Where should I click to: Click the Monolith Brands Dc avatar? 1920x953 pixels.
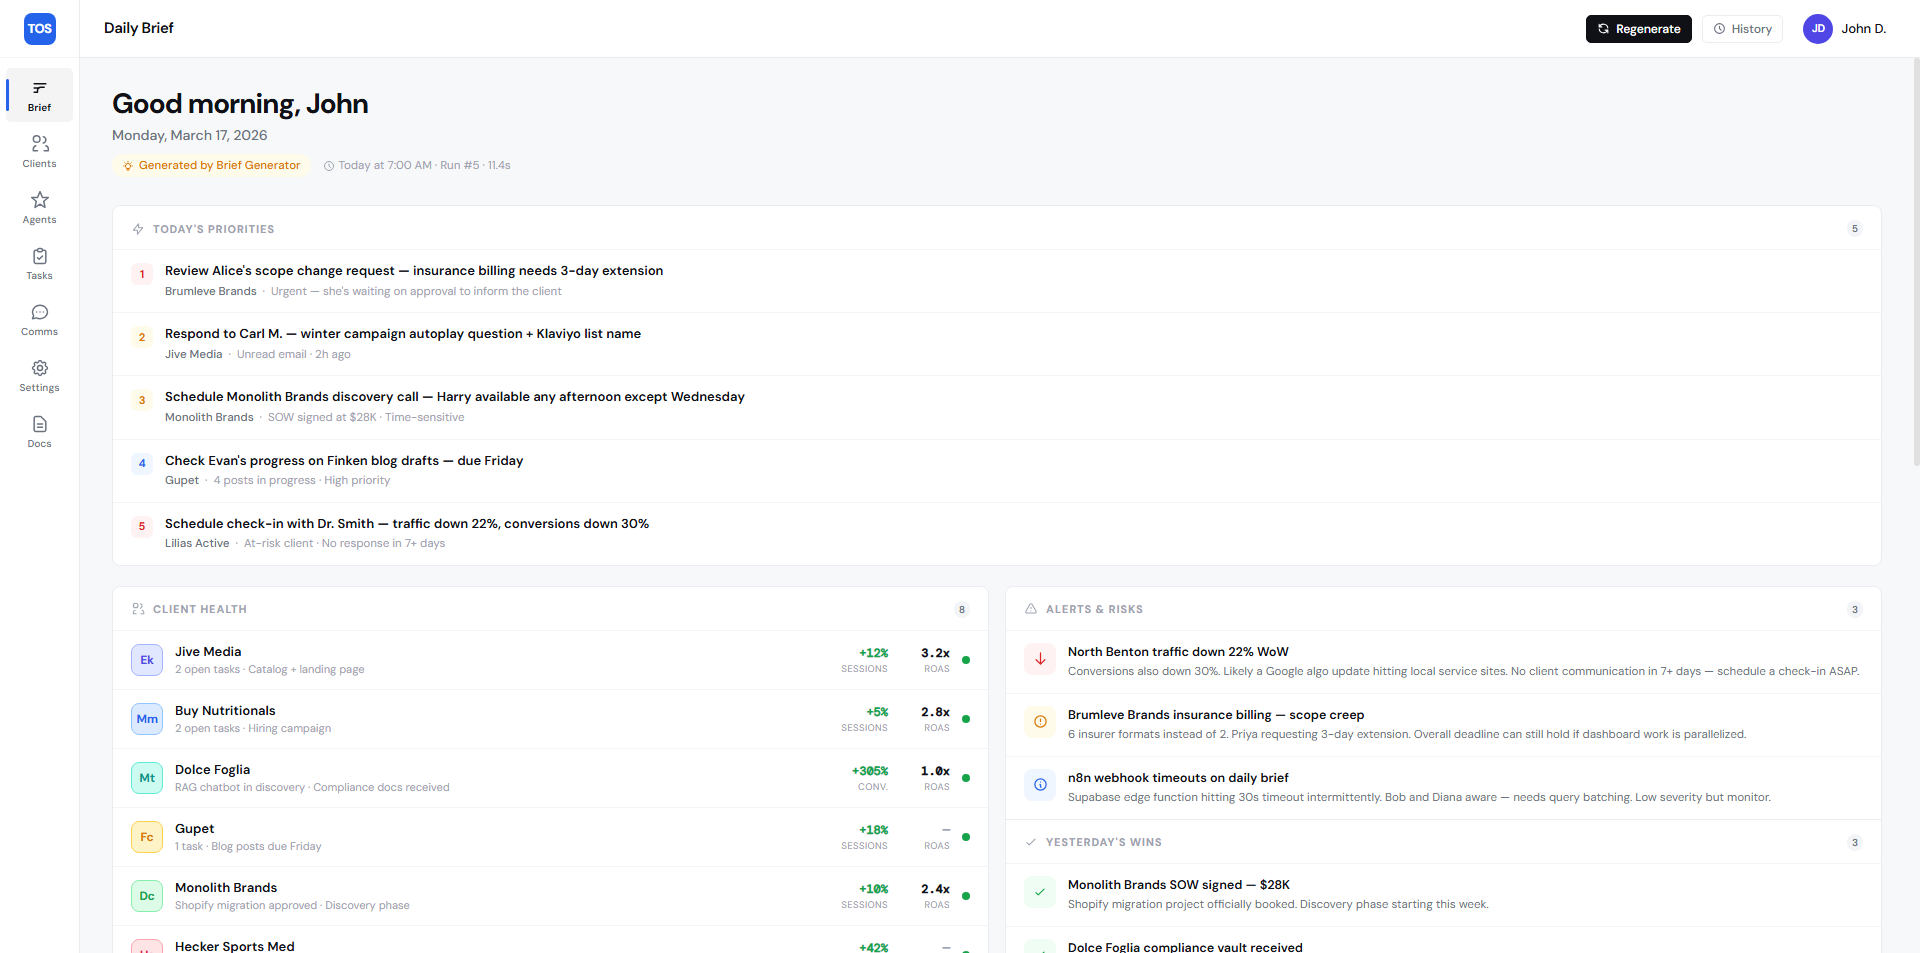coord(147,896)
